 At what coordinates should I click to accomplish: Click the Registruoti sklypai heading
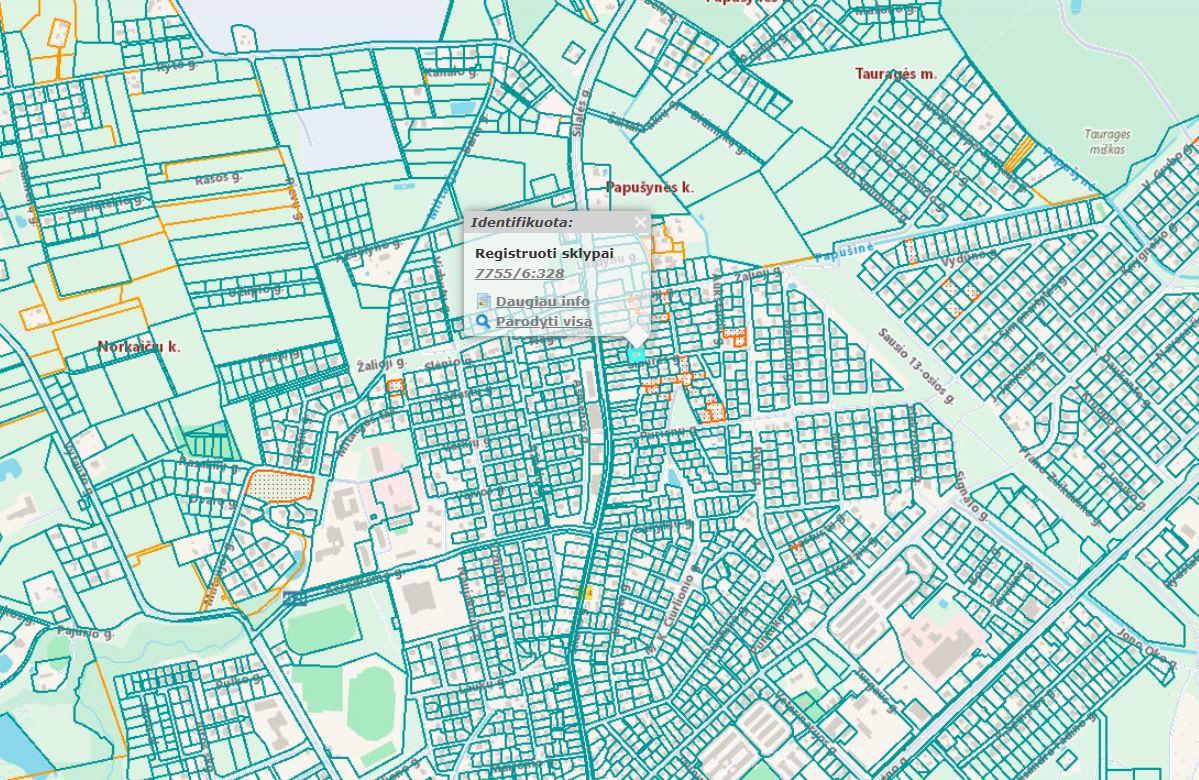click(x=544, y=253)
